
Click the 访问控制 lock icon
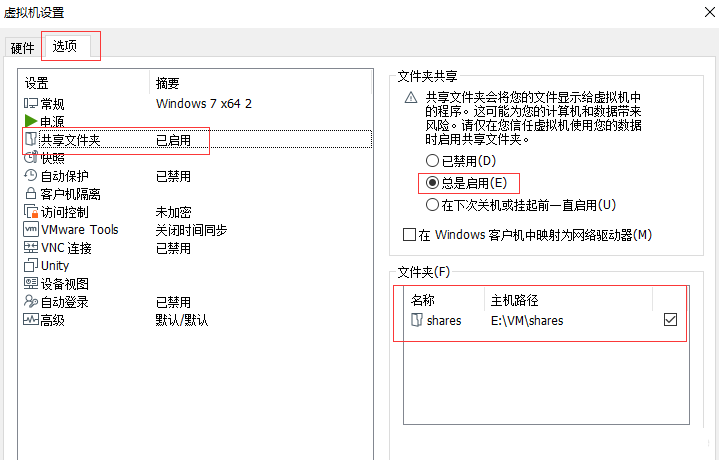pos(31,211)
